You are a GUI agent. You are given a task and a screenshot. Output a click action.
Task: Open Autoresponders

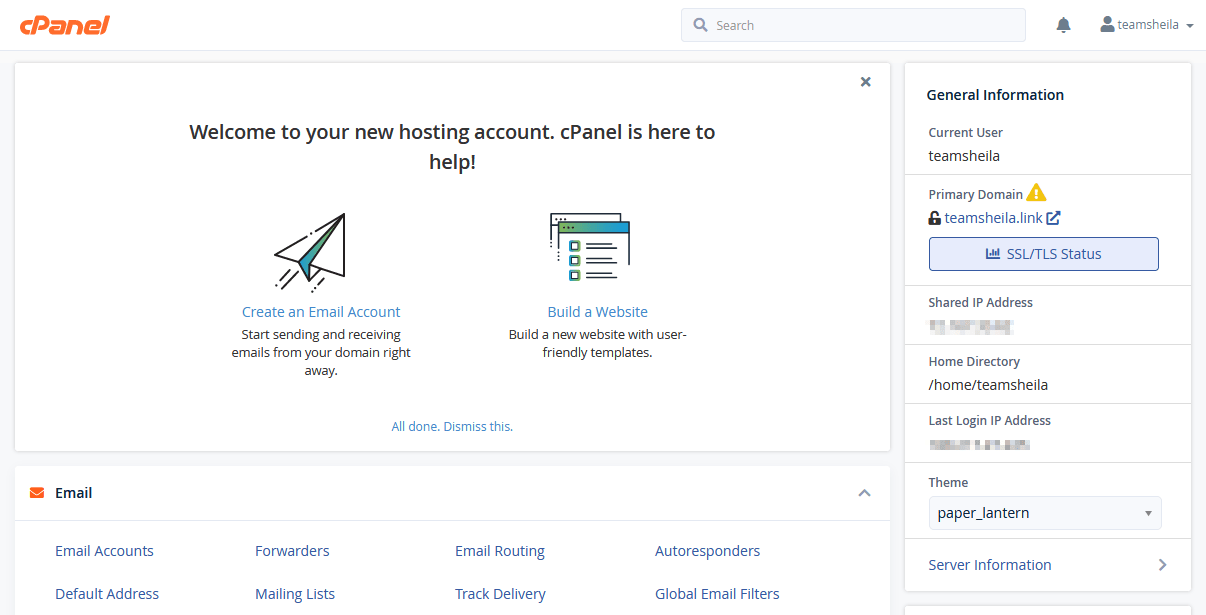coord(708,551)
